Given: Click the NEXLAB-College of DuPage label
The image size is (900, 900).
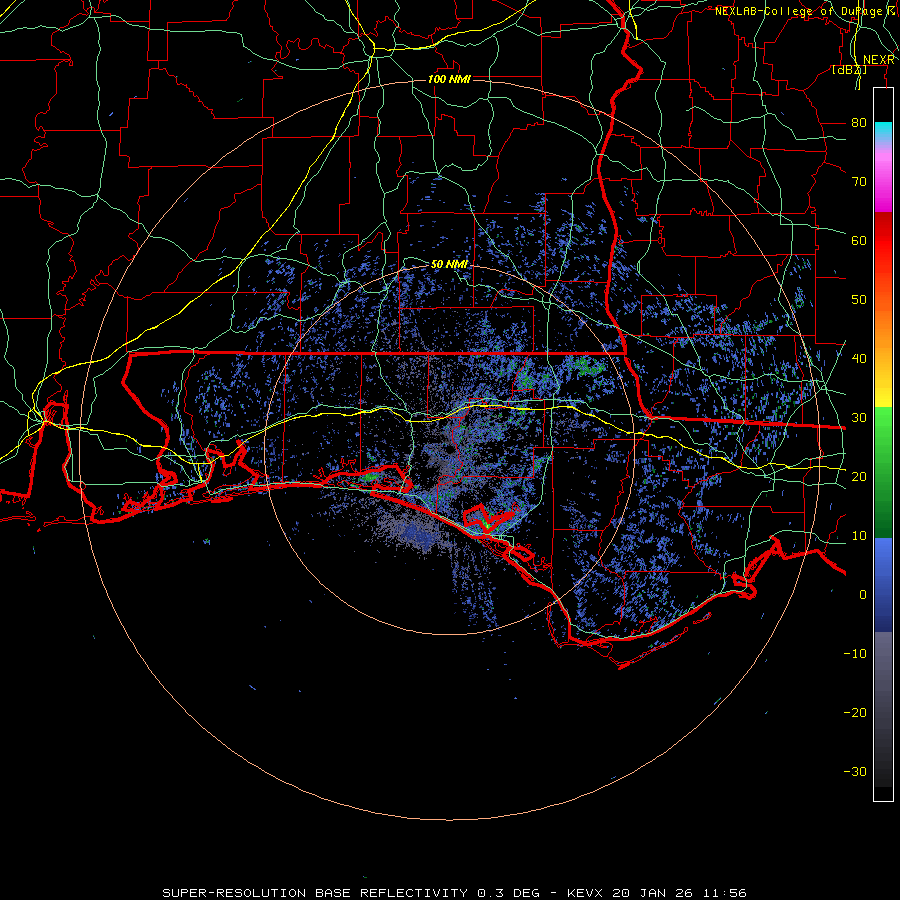Looking at the screenshot, I should point(799,11).
